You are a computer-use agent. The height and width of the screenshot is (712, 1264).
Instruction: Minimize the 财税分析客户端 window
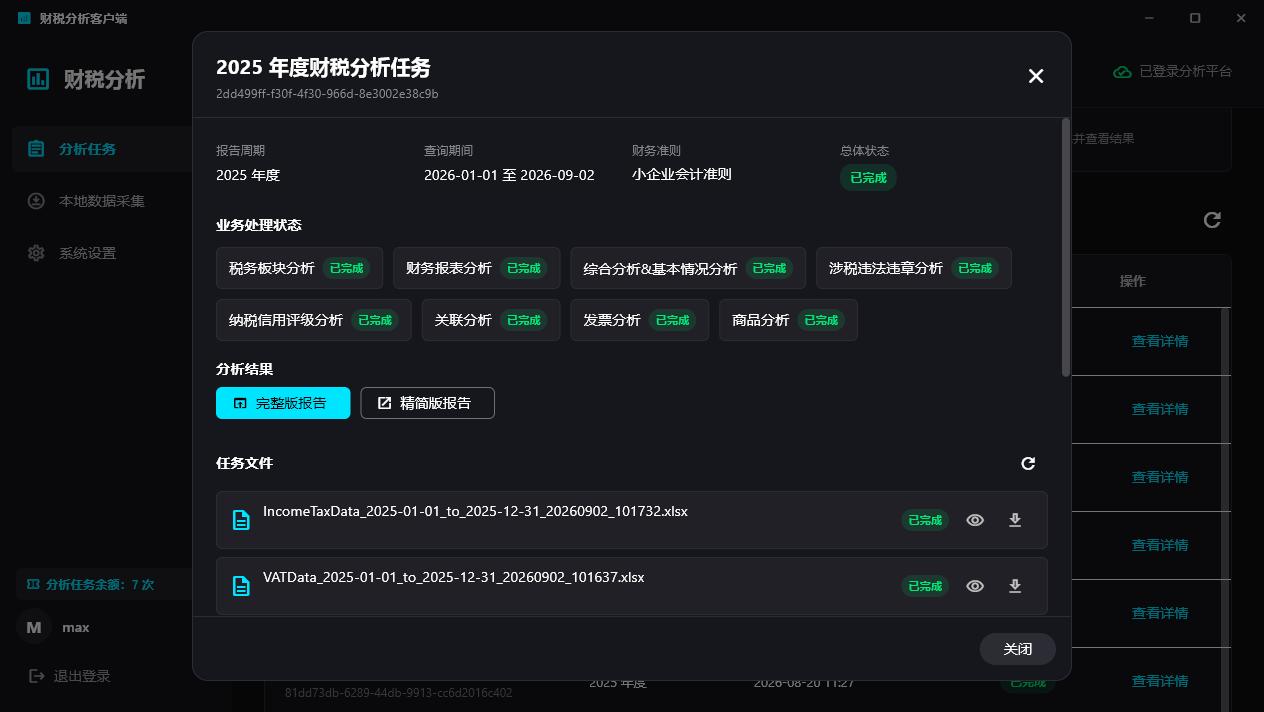1150,18
